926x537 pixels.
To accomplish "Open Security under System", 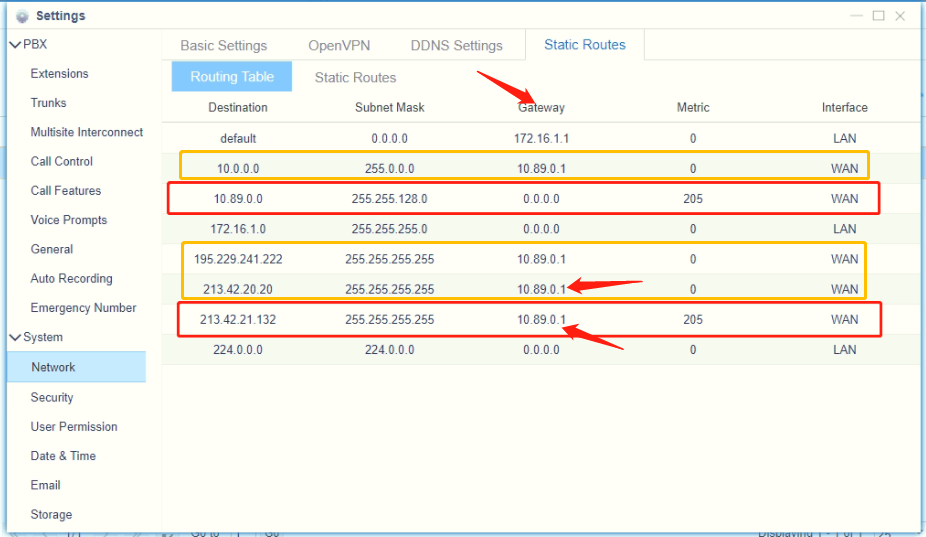I will (51, 397).
